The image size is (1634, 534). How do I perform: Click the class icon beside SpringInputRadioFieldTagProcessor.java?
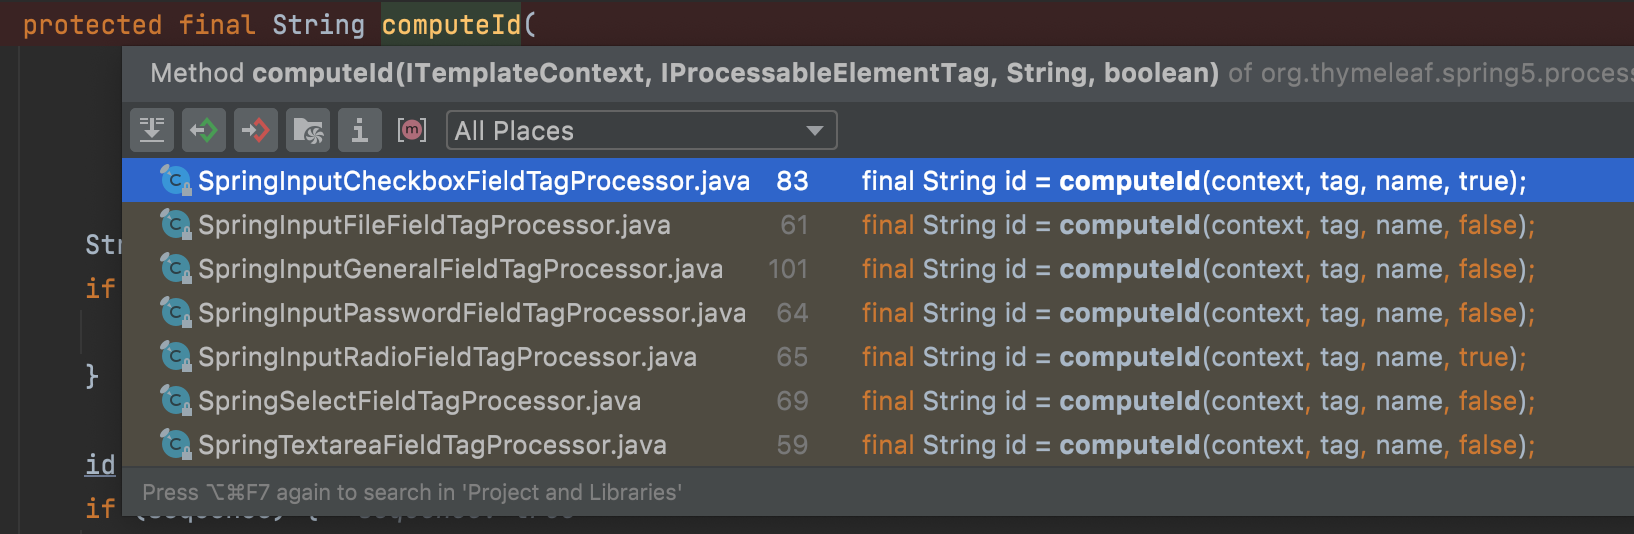pos(176,357)
